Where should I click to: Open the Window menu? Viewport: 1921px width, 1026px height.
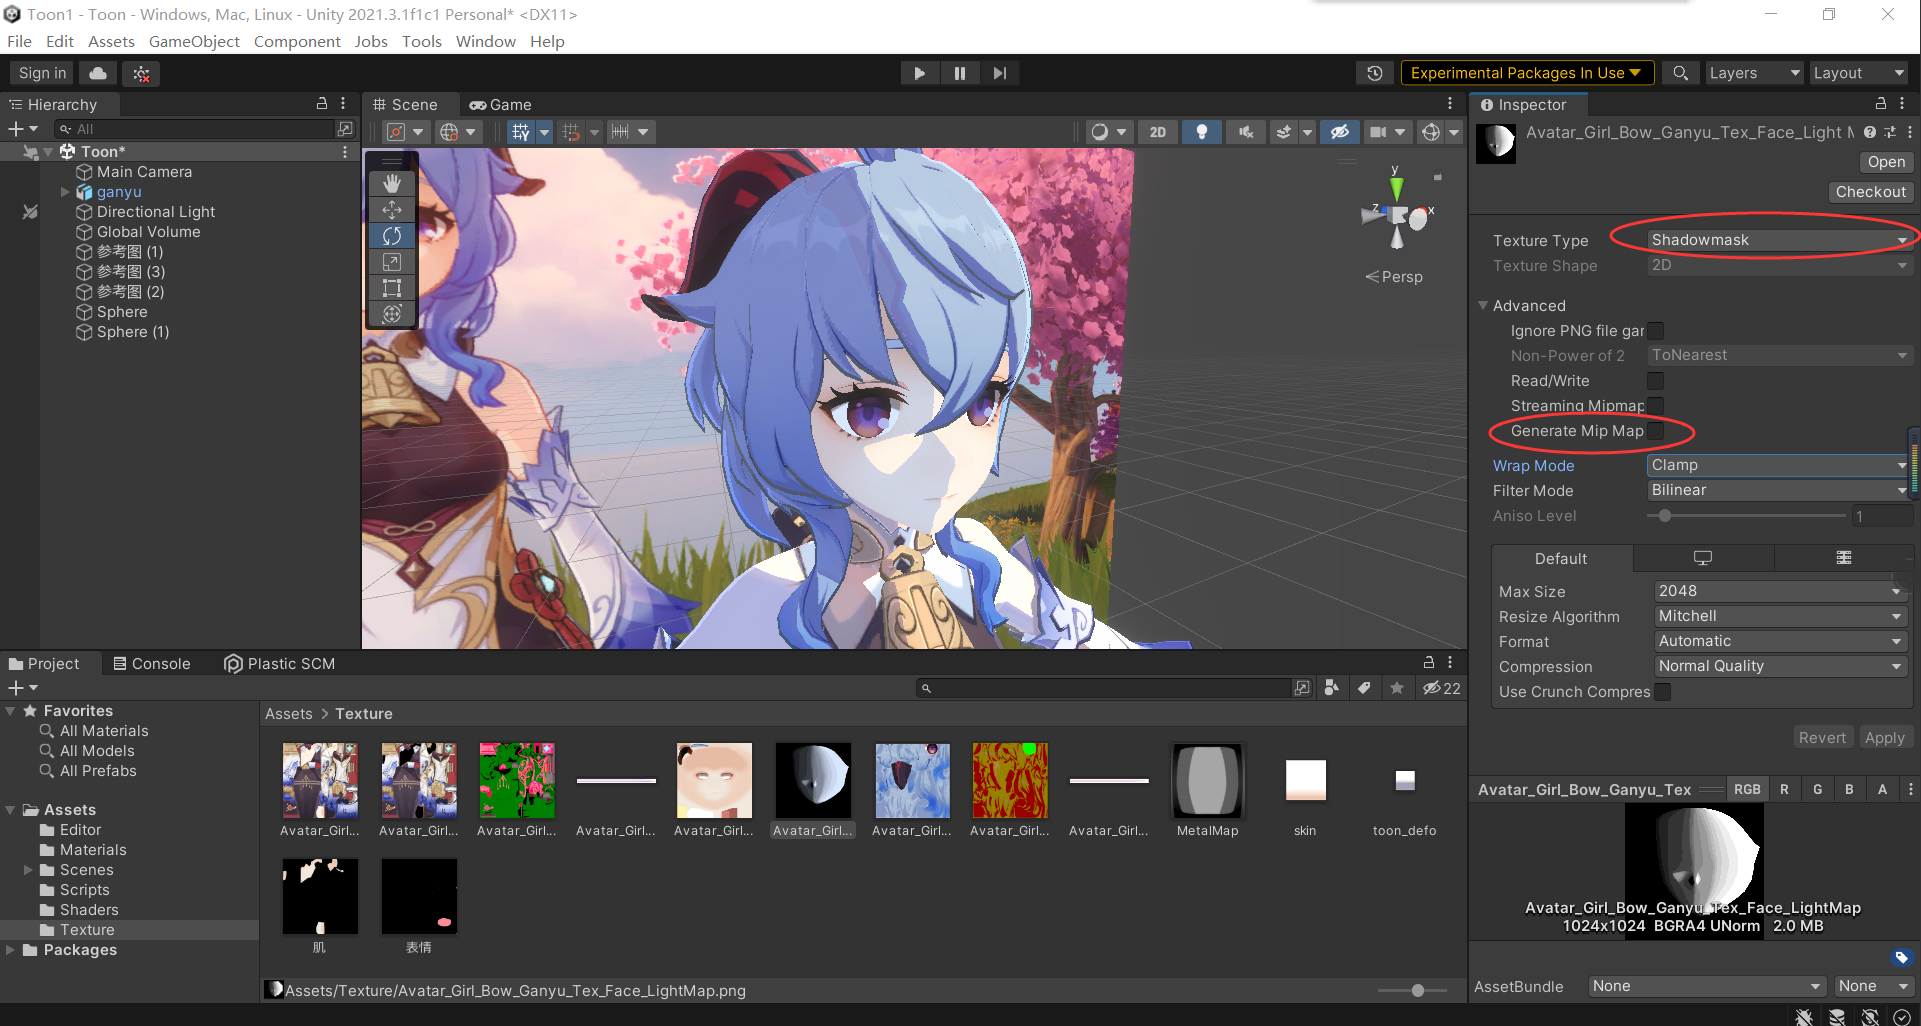pos(486,41)
